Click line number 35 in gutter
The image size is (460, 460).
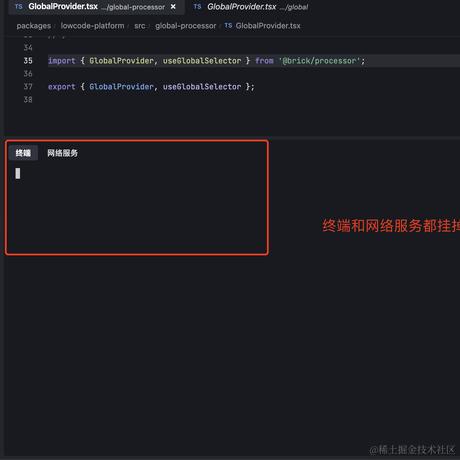click(28, 61)
